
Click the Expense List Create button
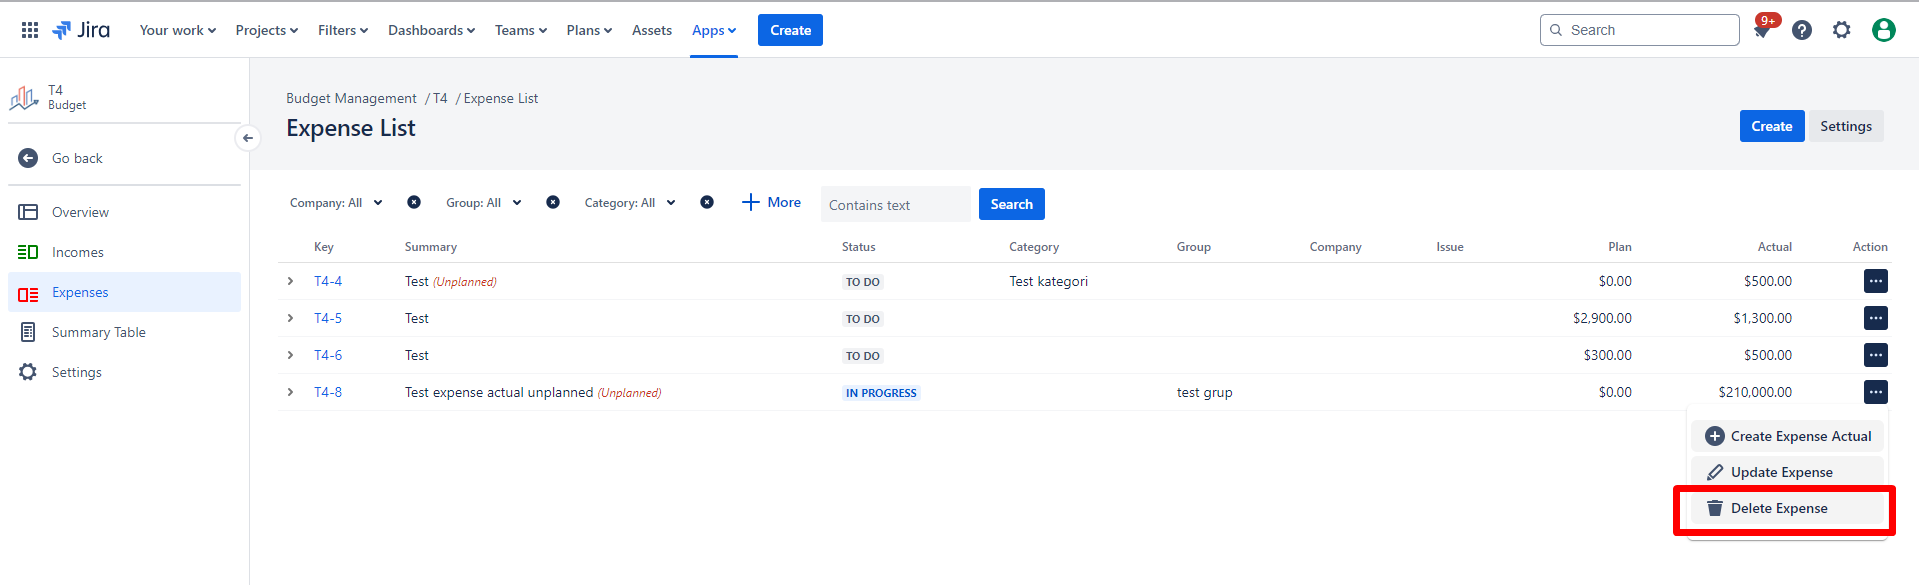[x=1771, y=126]
